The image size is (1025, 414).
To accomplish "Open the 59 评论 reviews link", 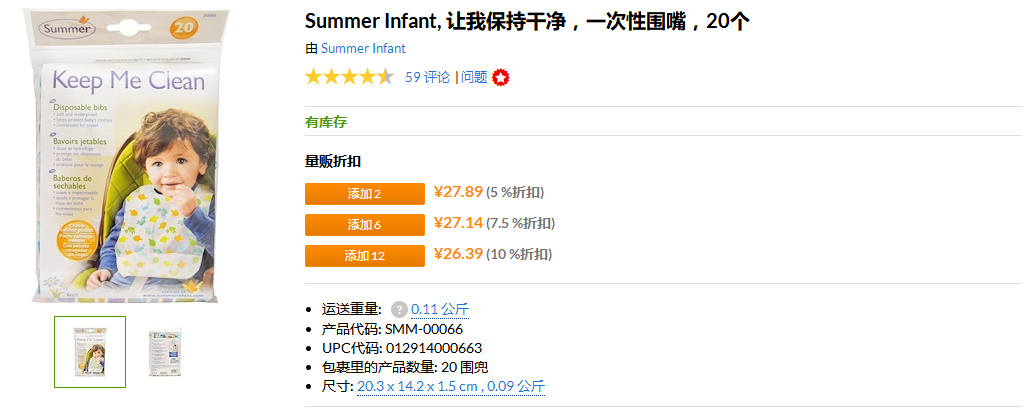I will 428,77.
